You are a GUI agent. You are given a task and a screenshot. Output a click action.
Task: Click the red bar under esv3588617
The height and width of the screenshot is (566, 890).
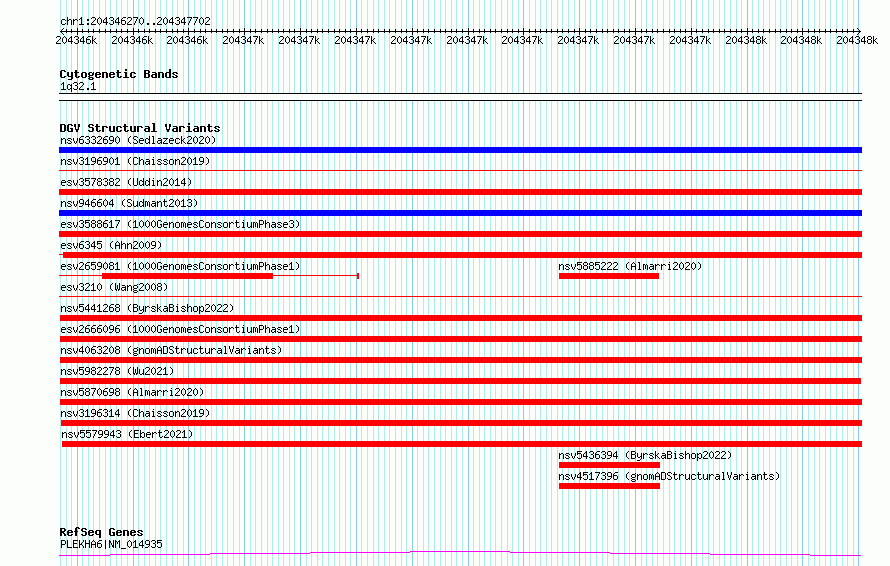(x=460, y=234)
